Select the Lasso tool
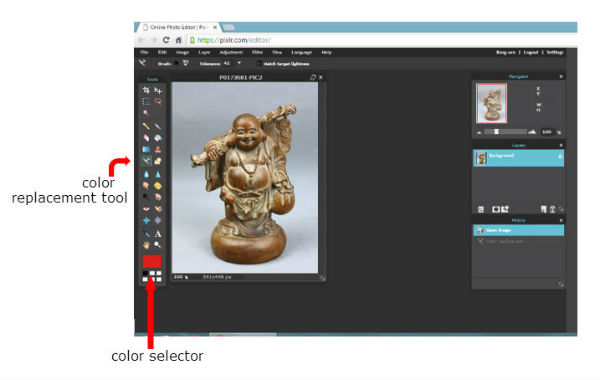600x380 pixels. tap(158, 101)
